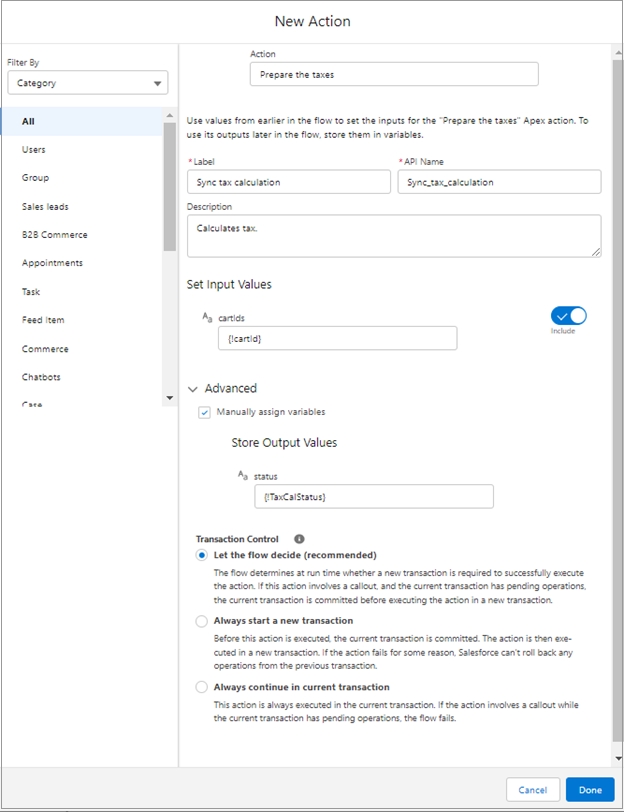
Task: Click the text type icon beside status
Action: point(242,476)
